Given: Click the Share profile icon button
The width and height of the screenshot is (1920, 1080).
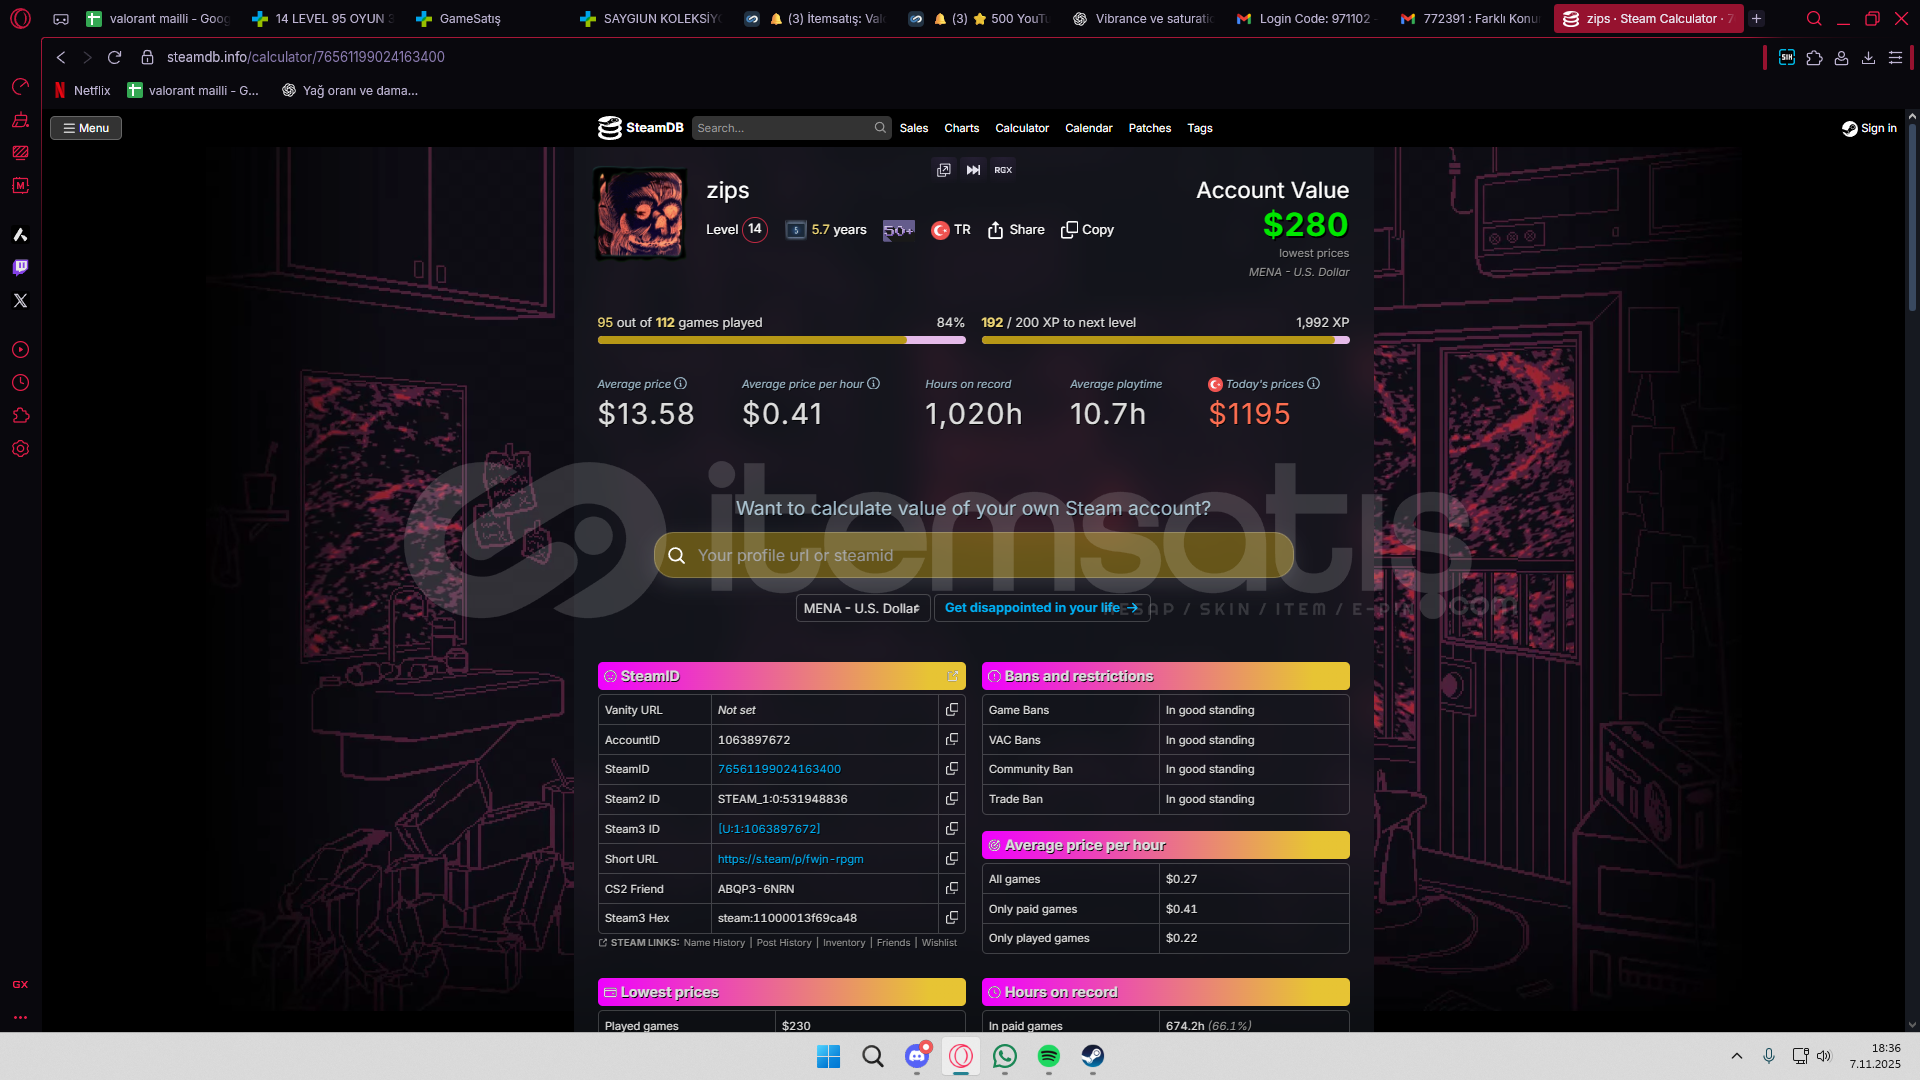Looking at the screenshot, I should 1016,230.
